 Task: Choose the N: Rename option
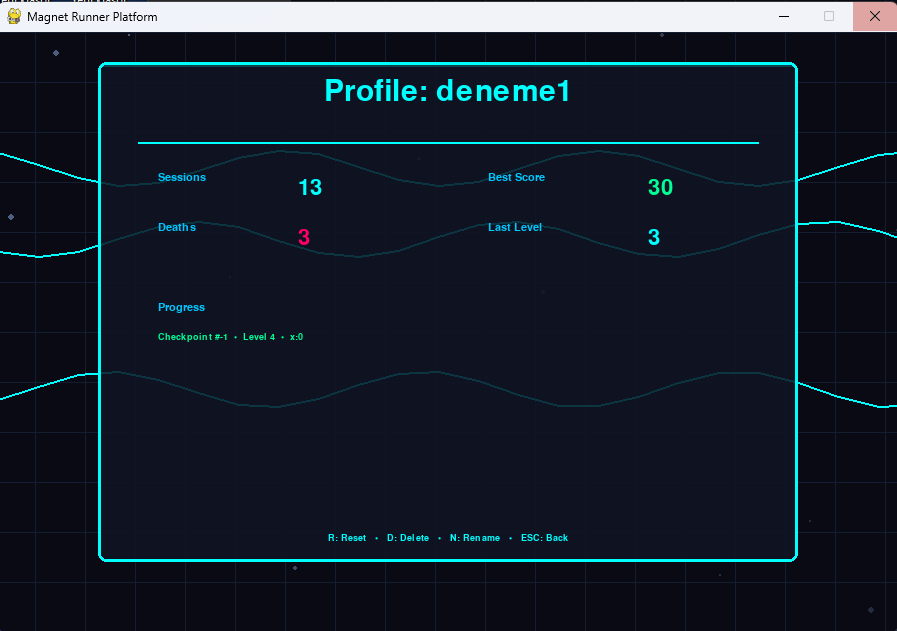[x=475, y=538]
